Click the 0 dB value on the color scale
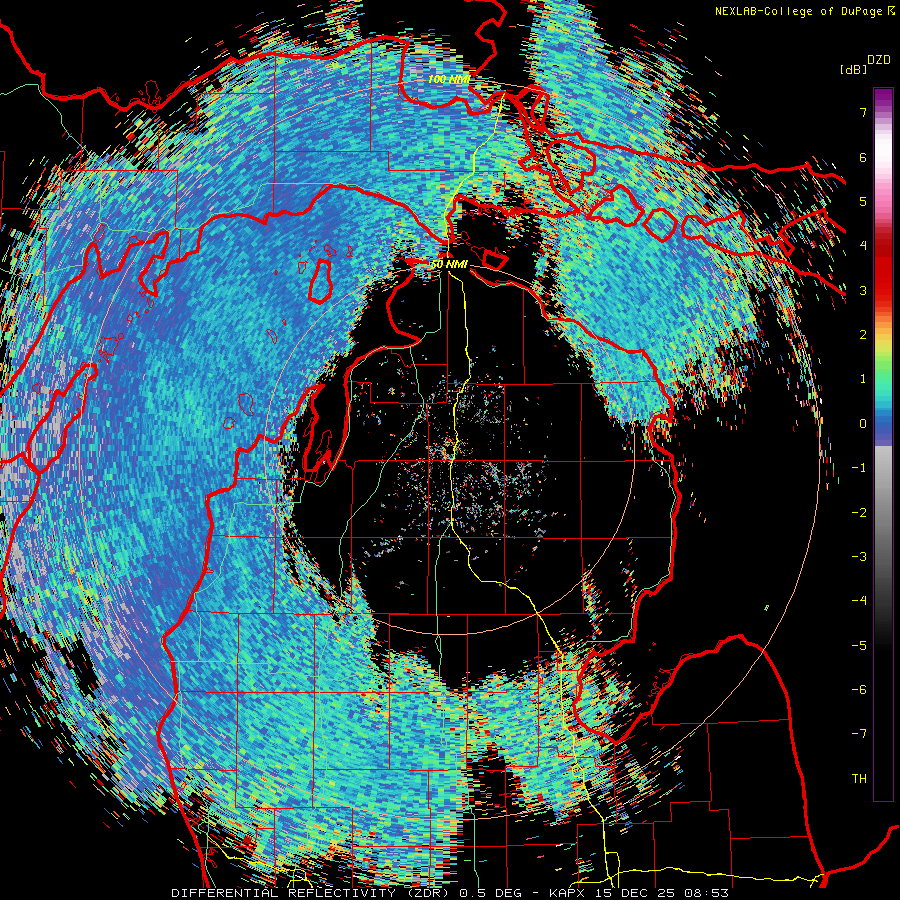900x900 pixels. click(x=863, y=424)
